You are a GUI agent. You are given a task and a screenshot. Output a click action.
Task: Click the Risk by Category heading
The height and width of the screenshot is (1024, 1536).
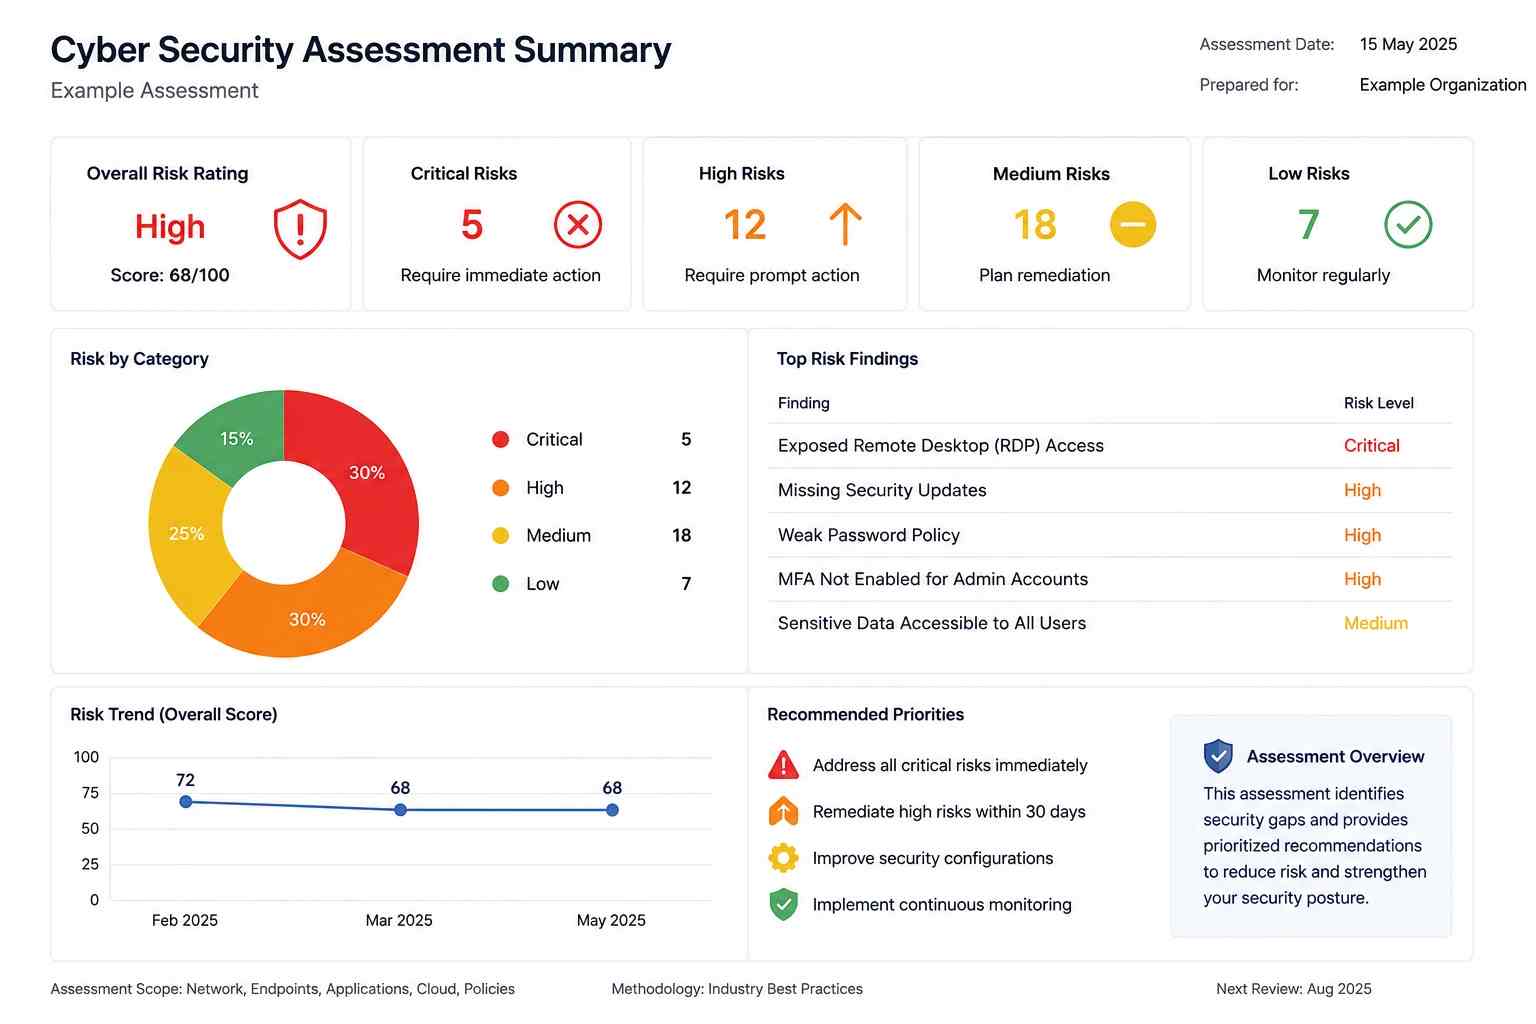click(139, 359)
